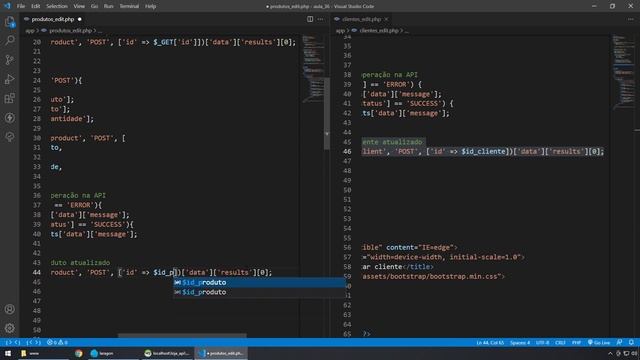Viewport: 640px width, 360px height.
Task: Close the clientes_edit.php tab
Action: (386, 19)
